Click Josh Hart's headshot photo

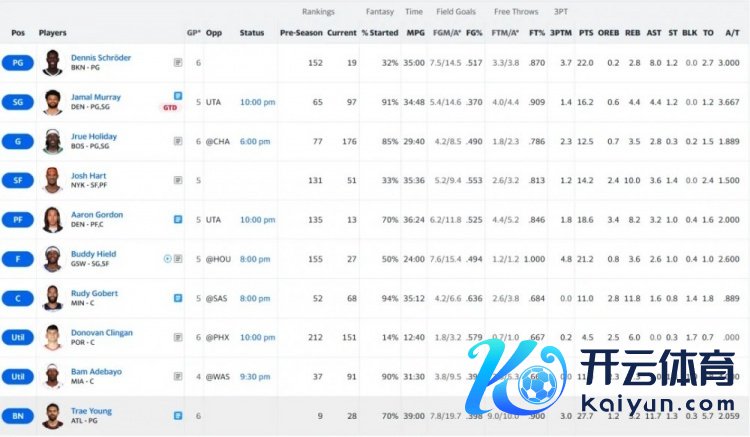(52, 180)
